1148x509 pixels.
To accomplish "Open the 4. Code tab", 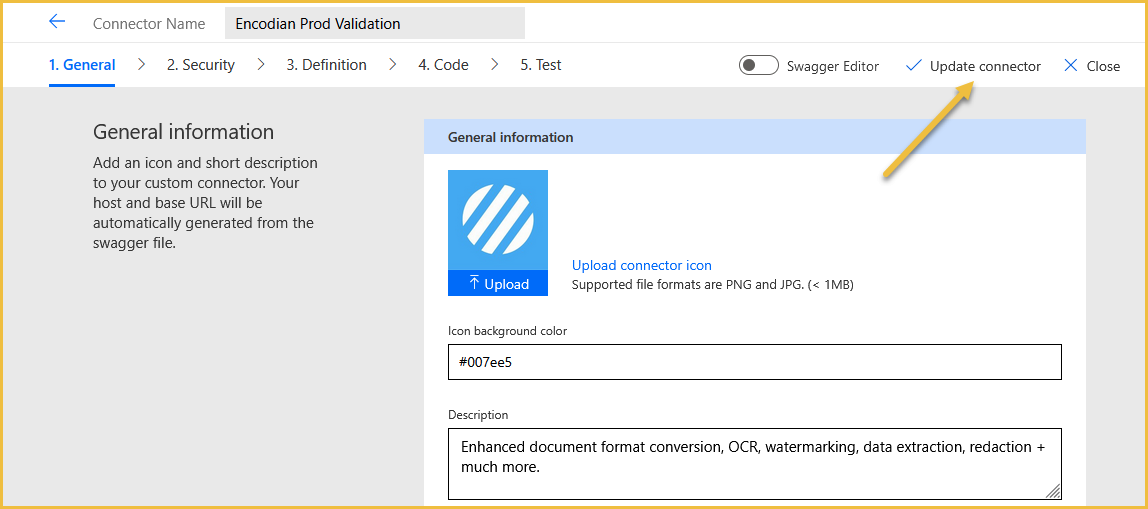I will click(x=443, y=65).
